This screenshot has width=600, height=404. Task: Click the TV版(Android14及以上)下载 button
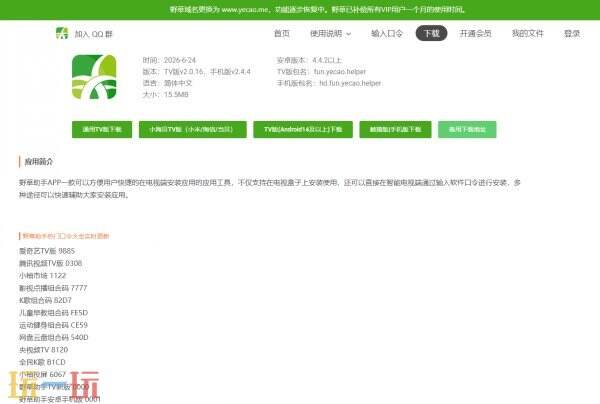pyautogui.click(x=303, y=129)
